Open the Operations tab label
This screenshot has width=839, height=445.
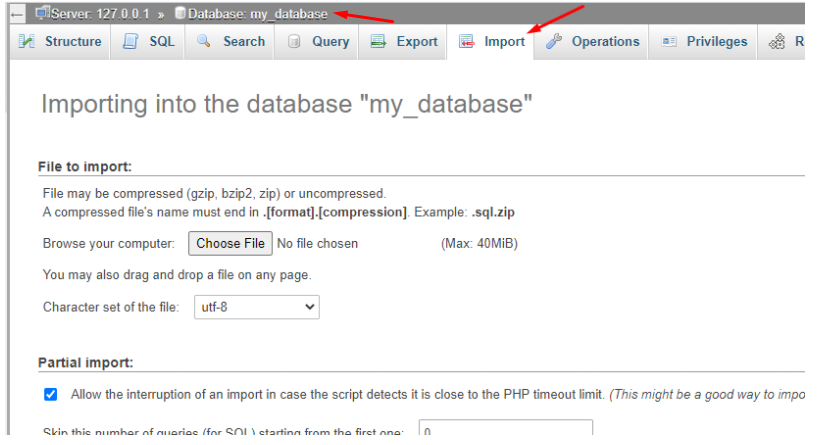(x=605, y=42)
